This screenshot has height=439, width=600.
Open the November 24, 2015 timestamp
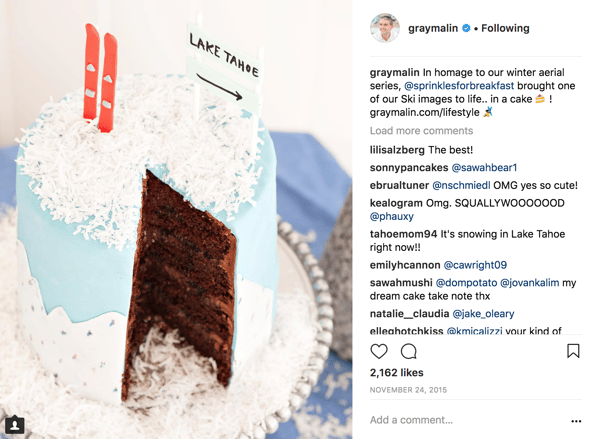[x=408, y=390]
